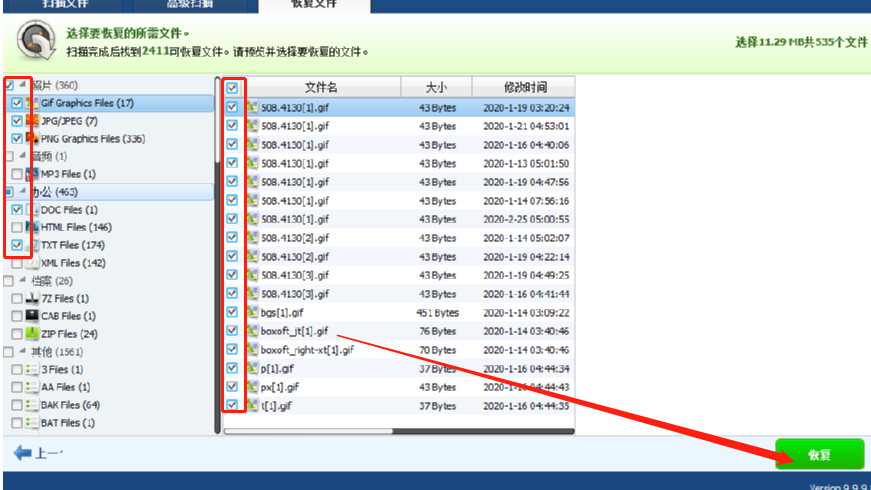The image size is (871, 490).
Task: Click the recovery logo icon in header
Action: [x=36, y=40]
